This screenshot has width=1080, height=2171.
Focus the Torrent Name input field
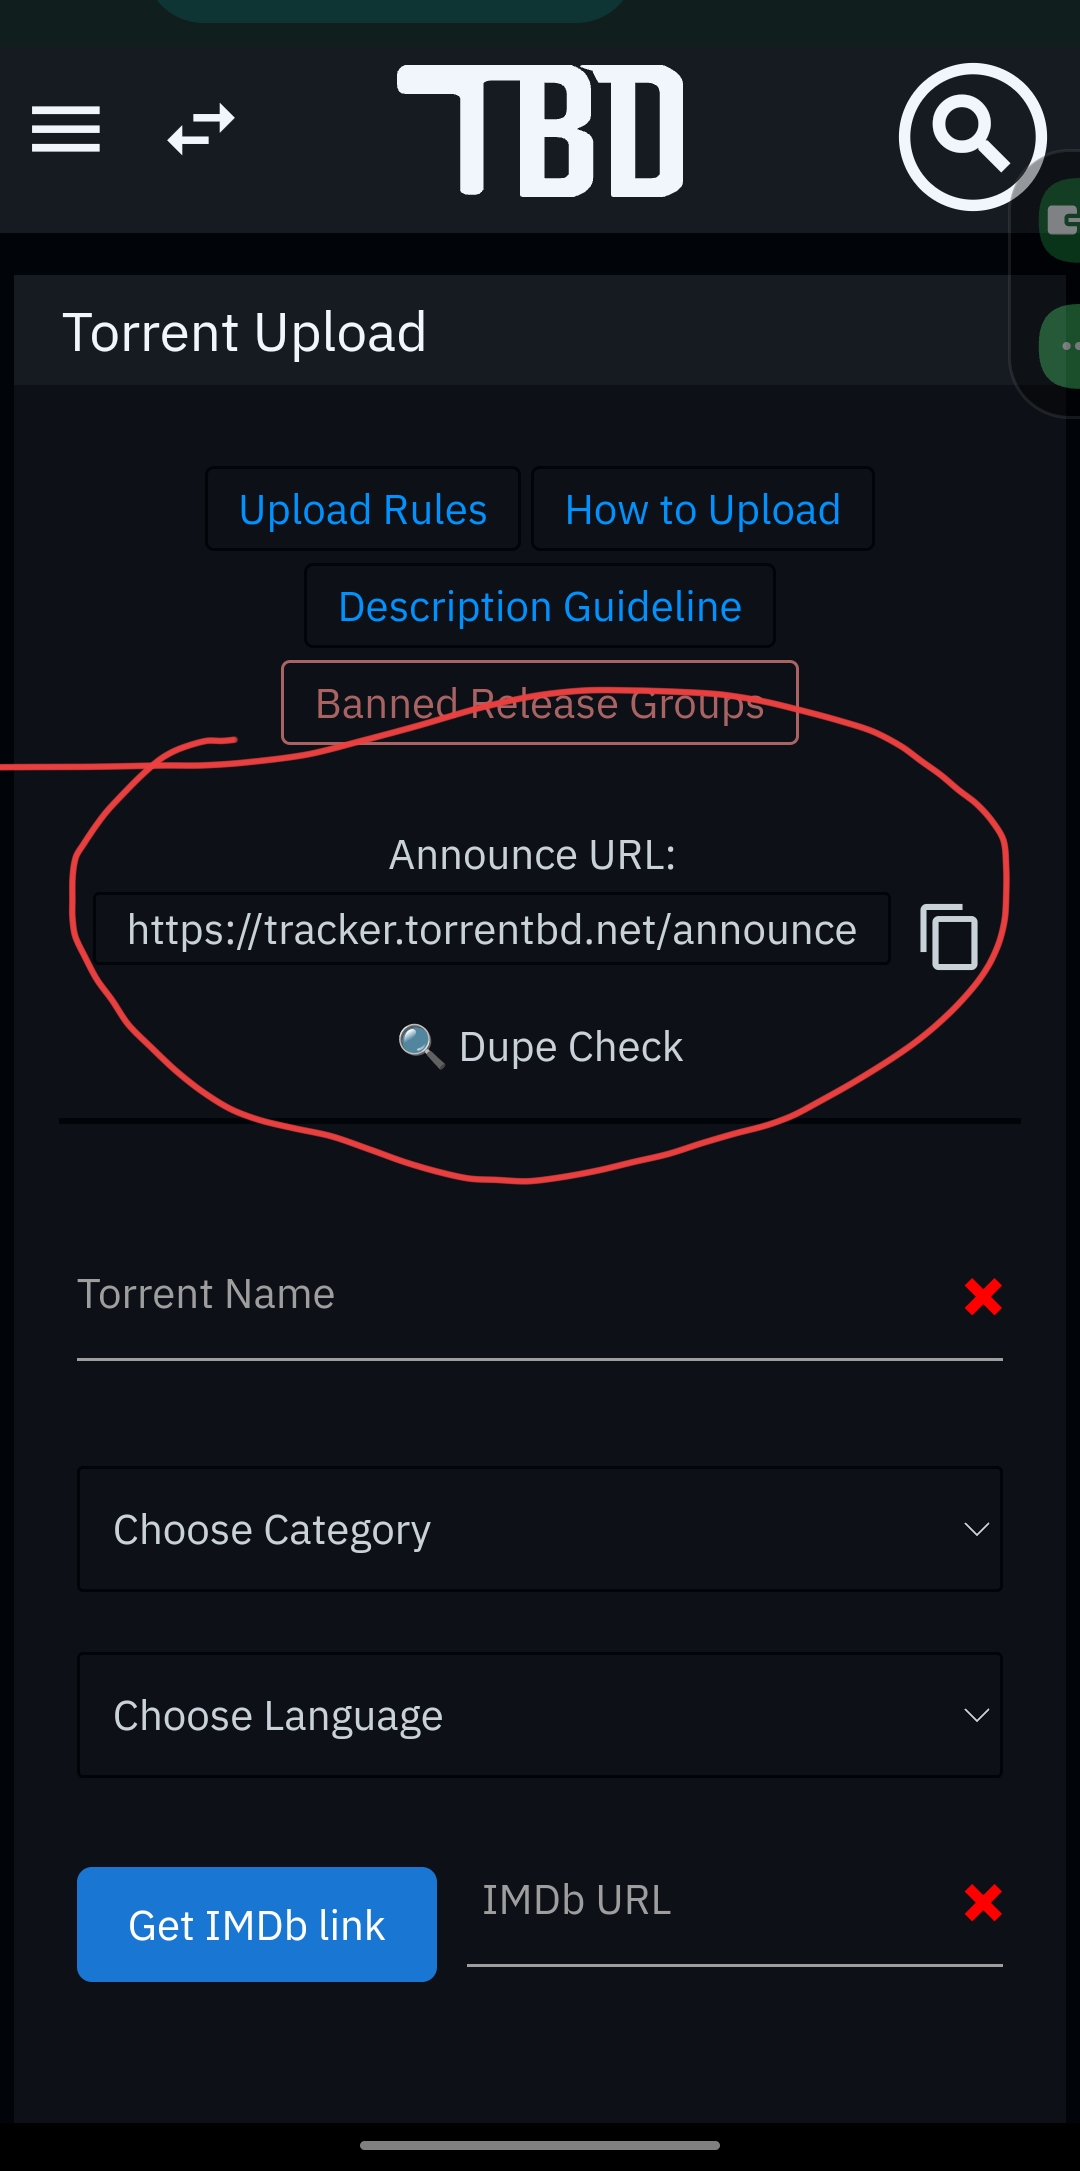(510, 1297)
